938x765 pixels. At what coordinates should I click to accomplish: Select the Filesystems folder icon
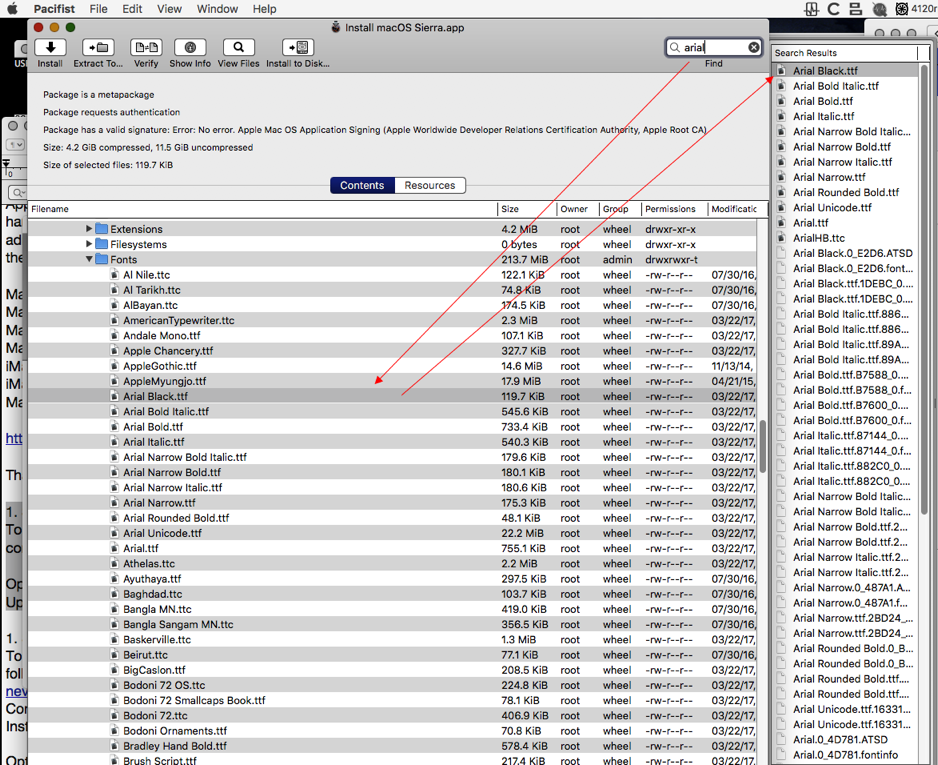101,244
